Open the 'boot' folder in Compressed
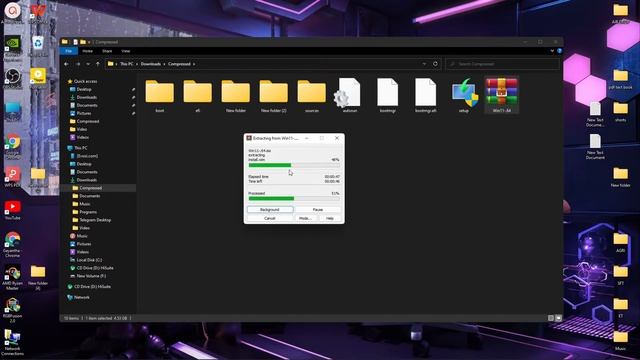Viewport: 640px width, 360px height. (160, 91)
